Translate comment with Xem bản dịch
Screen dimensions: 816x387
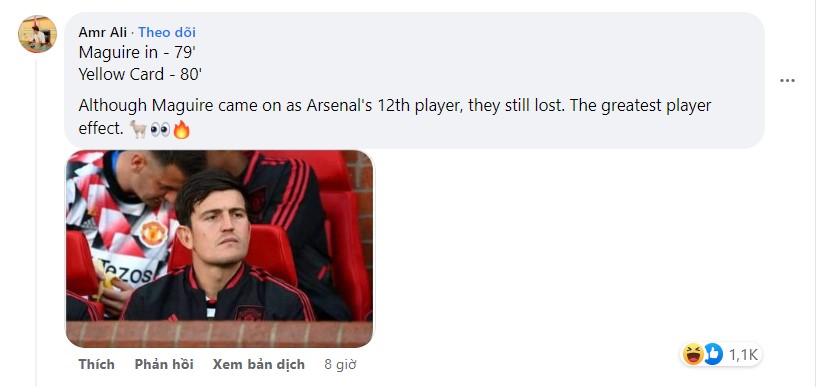[x=259, y=365]
